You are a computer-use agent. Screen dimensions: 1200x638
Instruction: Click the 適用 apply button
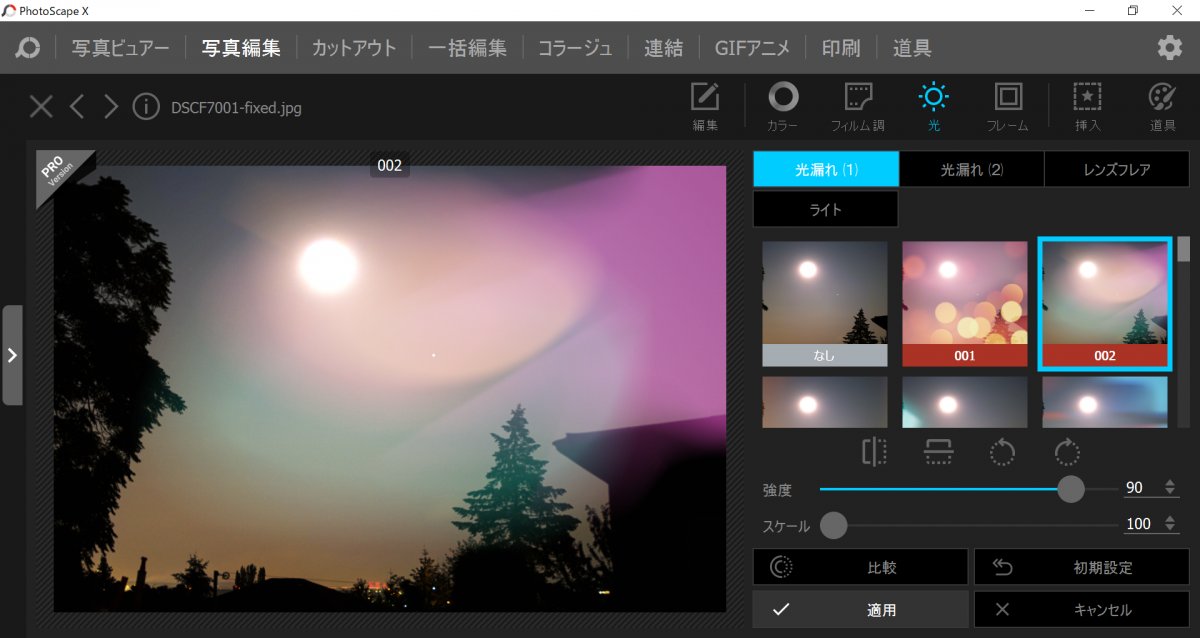pyautogui.click(x=860, y=609)
